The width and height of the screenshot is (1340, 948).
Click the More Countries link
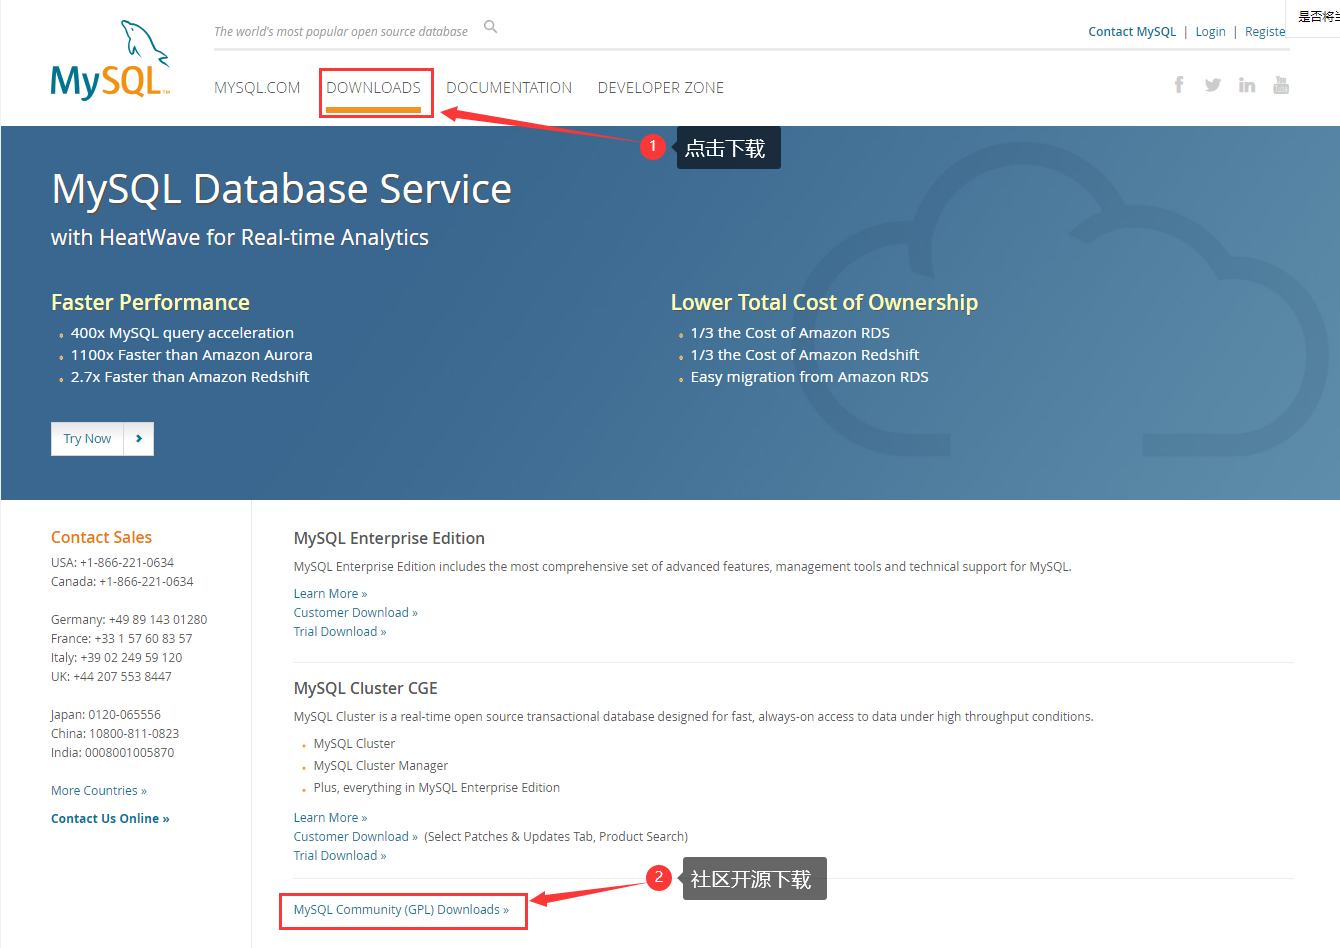pos(99,791)
